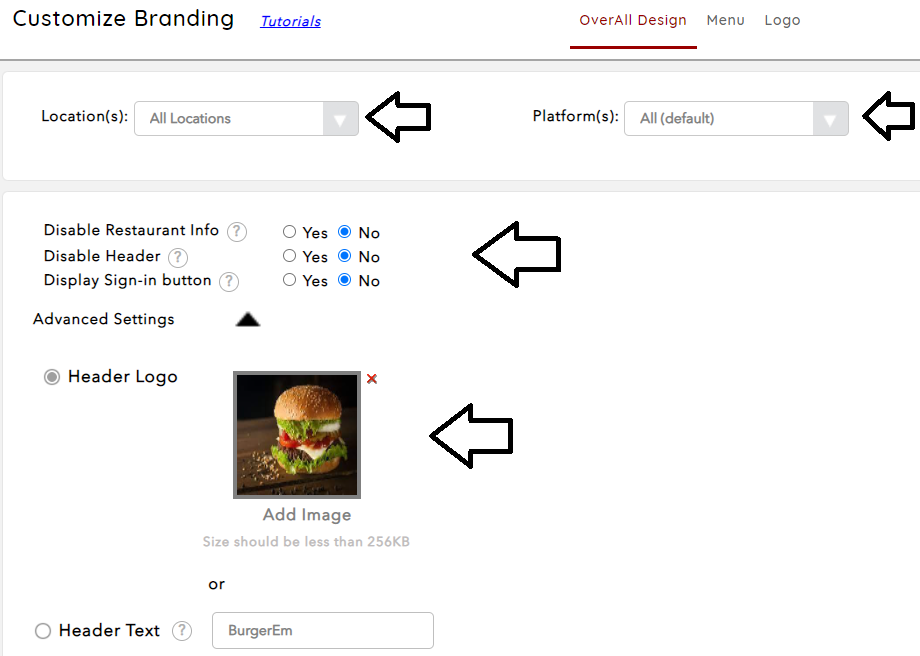Click help icon beside Header Text

coord(182,631)
